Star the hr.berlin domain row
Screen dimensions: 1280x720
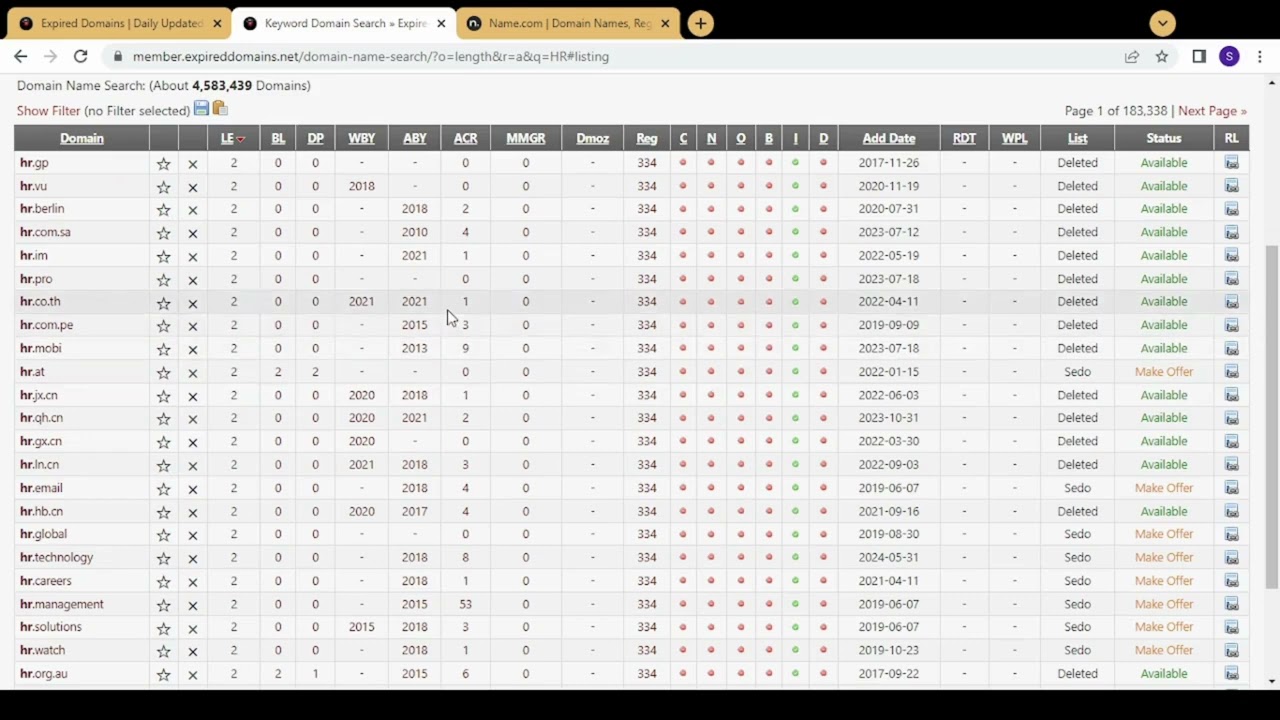[163, 210]
